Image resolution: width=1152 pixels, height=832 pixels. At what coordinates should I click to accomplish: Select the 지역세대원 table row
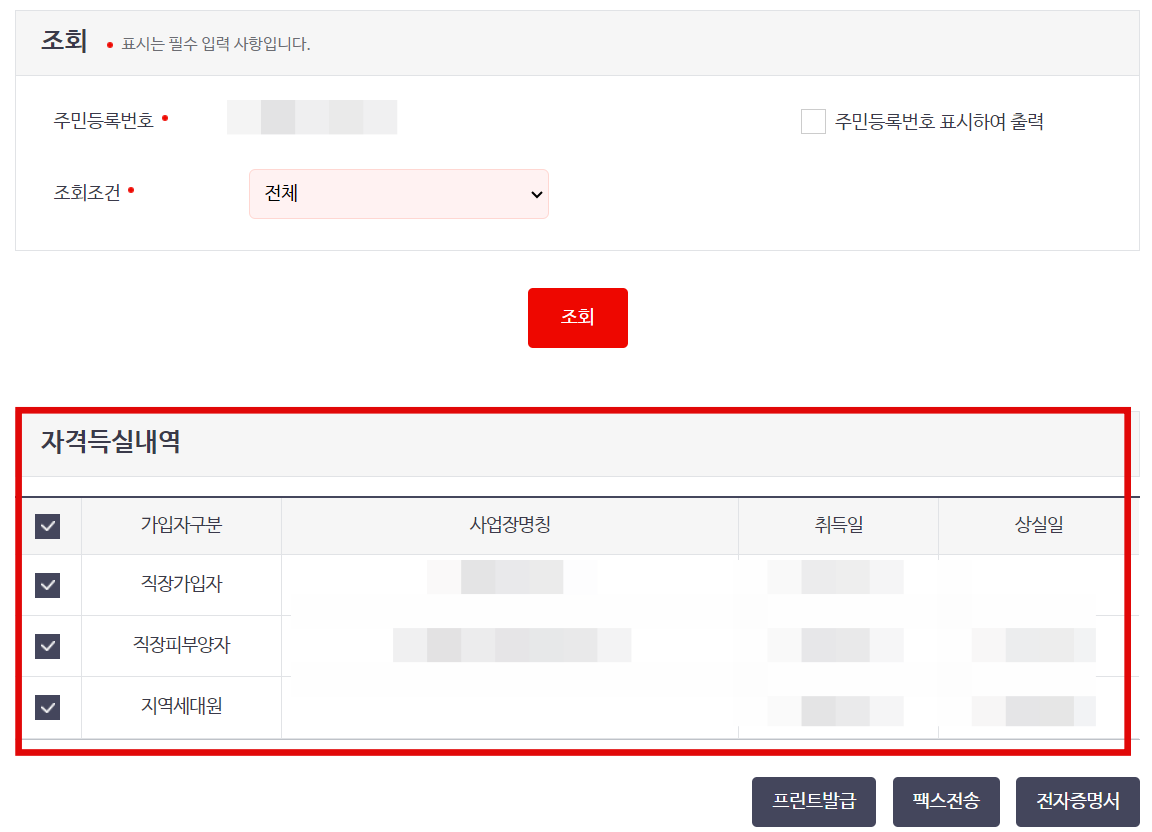point(180,707)
